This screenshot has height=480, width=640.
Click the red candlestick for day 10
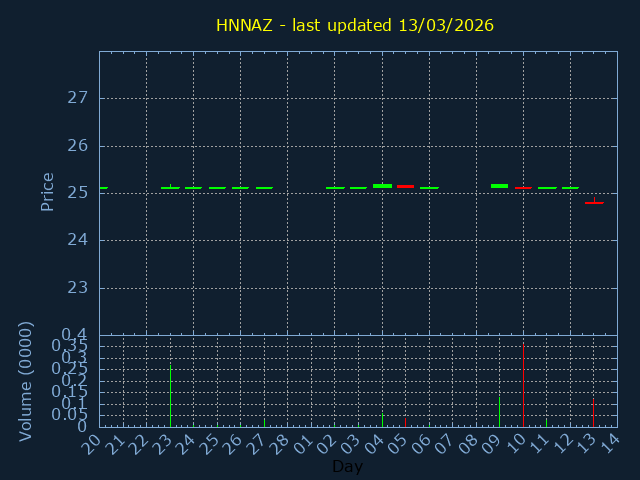point(523,188)
